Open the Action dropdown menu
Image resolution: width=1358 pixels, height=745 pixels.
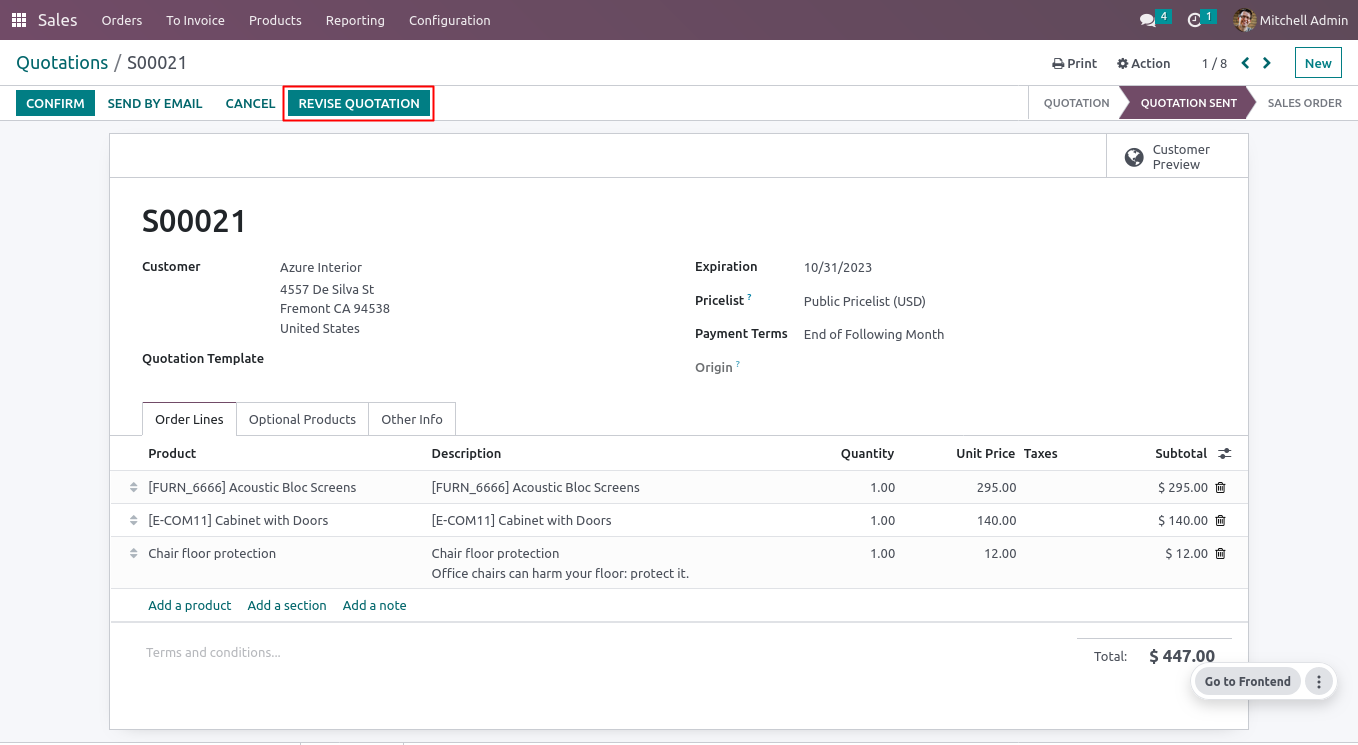[x=1143, y=63]
